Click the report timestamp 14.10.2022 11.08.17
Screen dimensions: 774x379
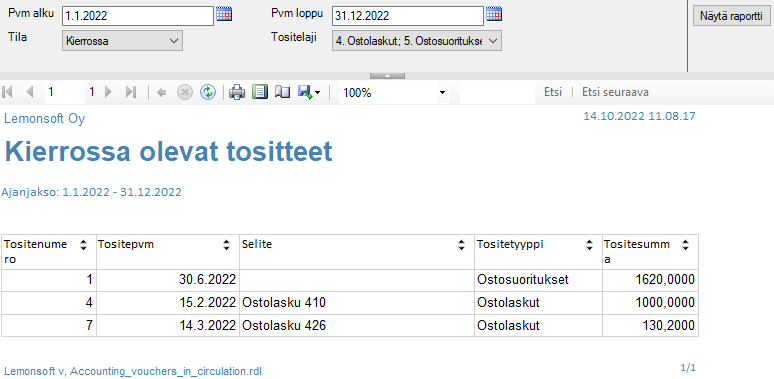pos(639,116)
